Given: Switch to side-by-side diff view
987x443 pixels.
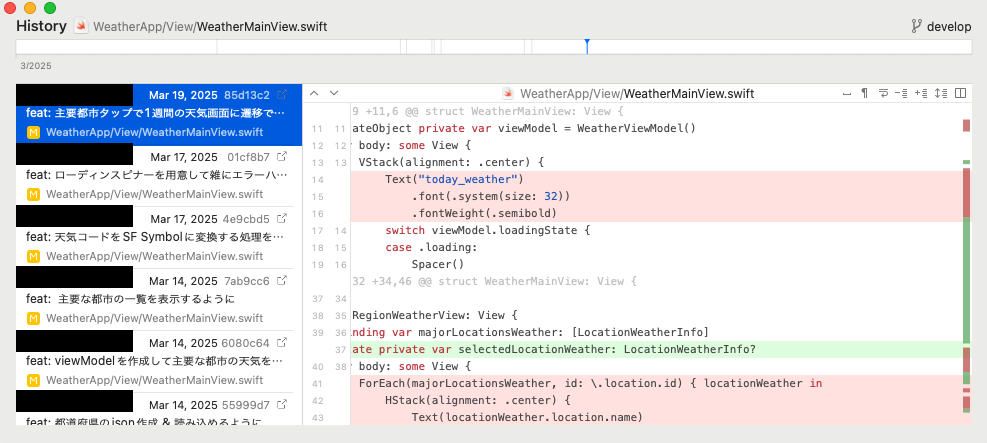Looking at the screenshot, I should point(961,94).
